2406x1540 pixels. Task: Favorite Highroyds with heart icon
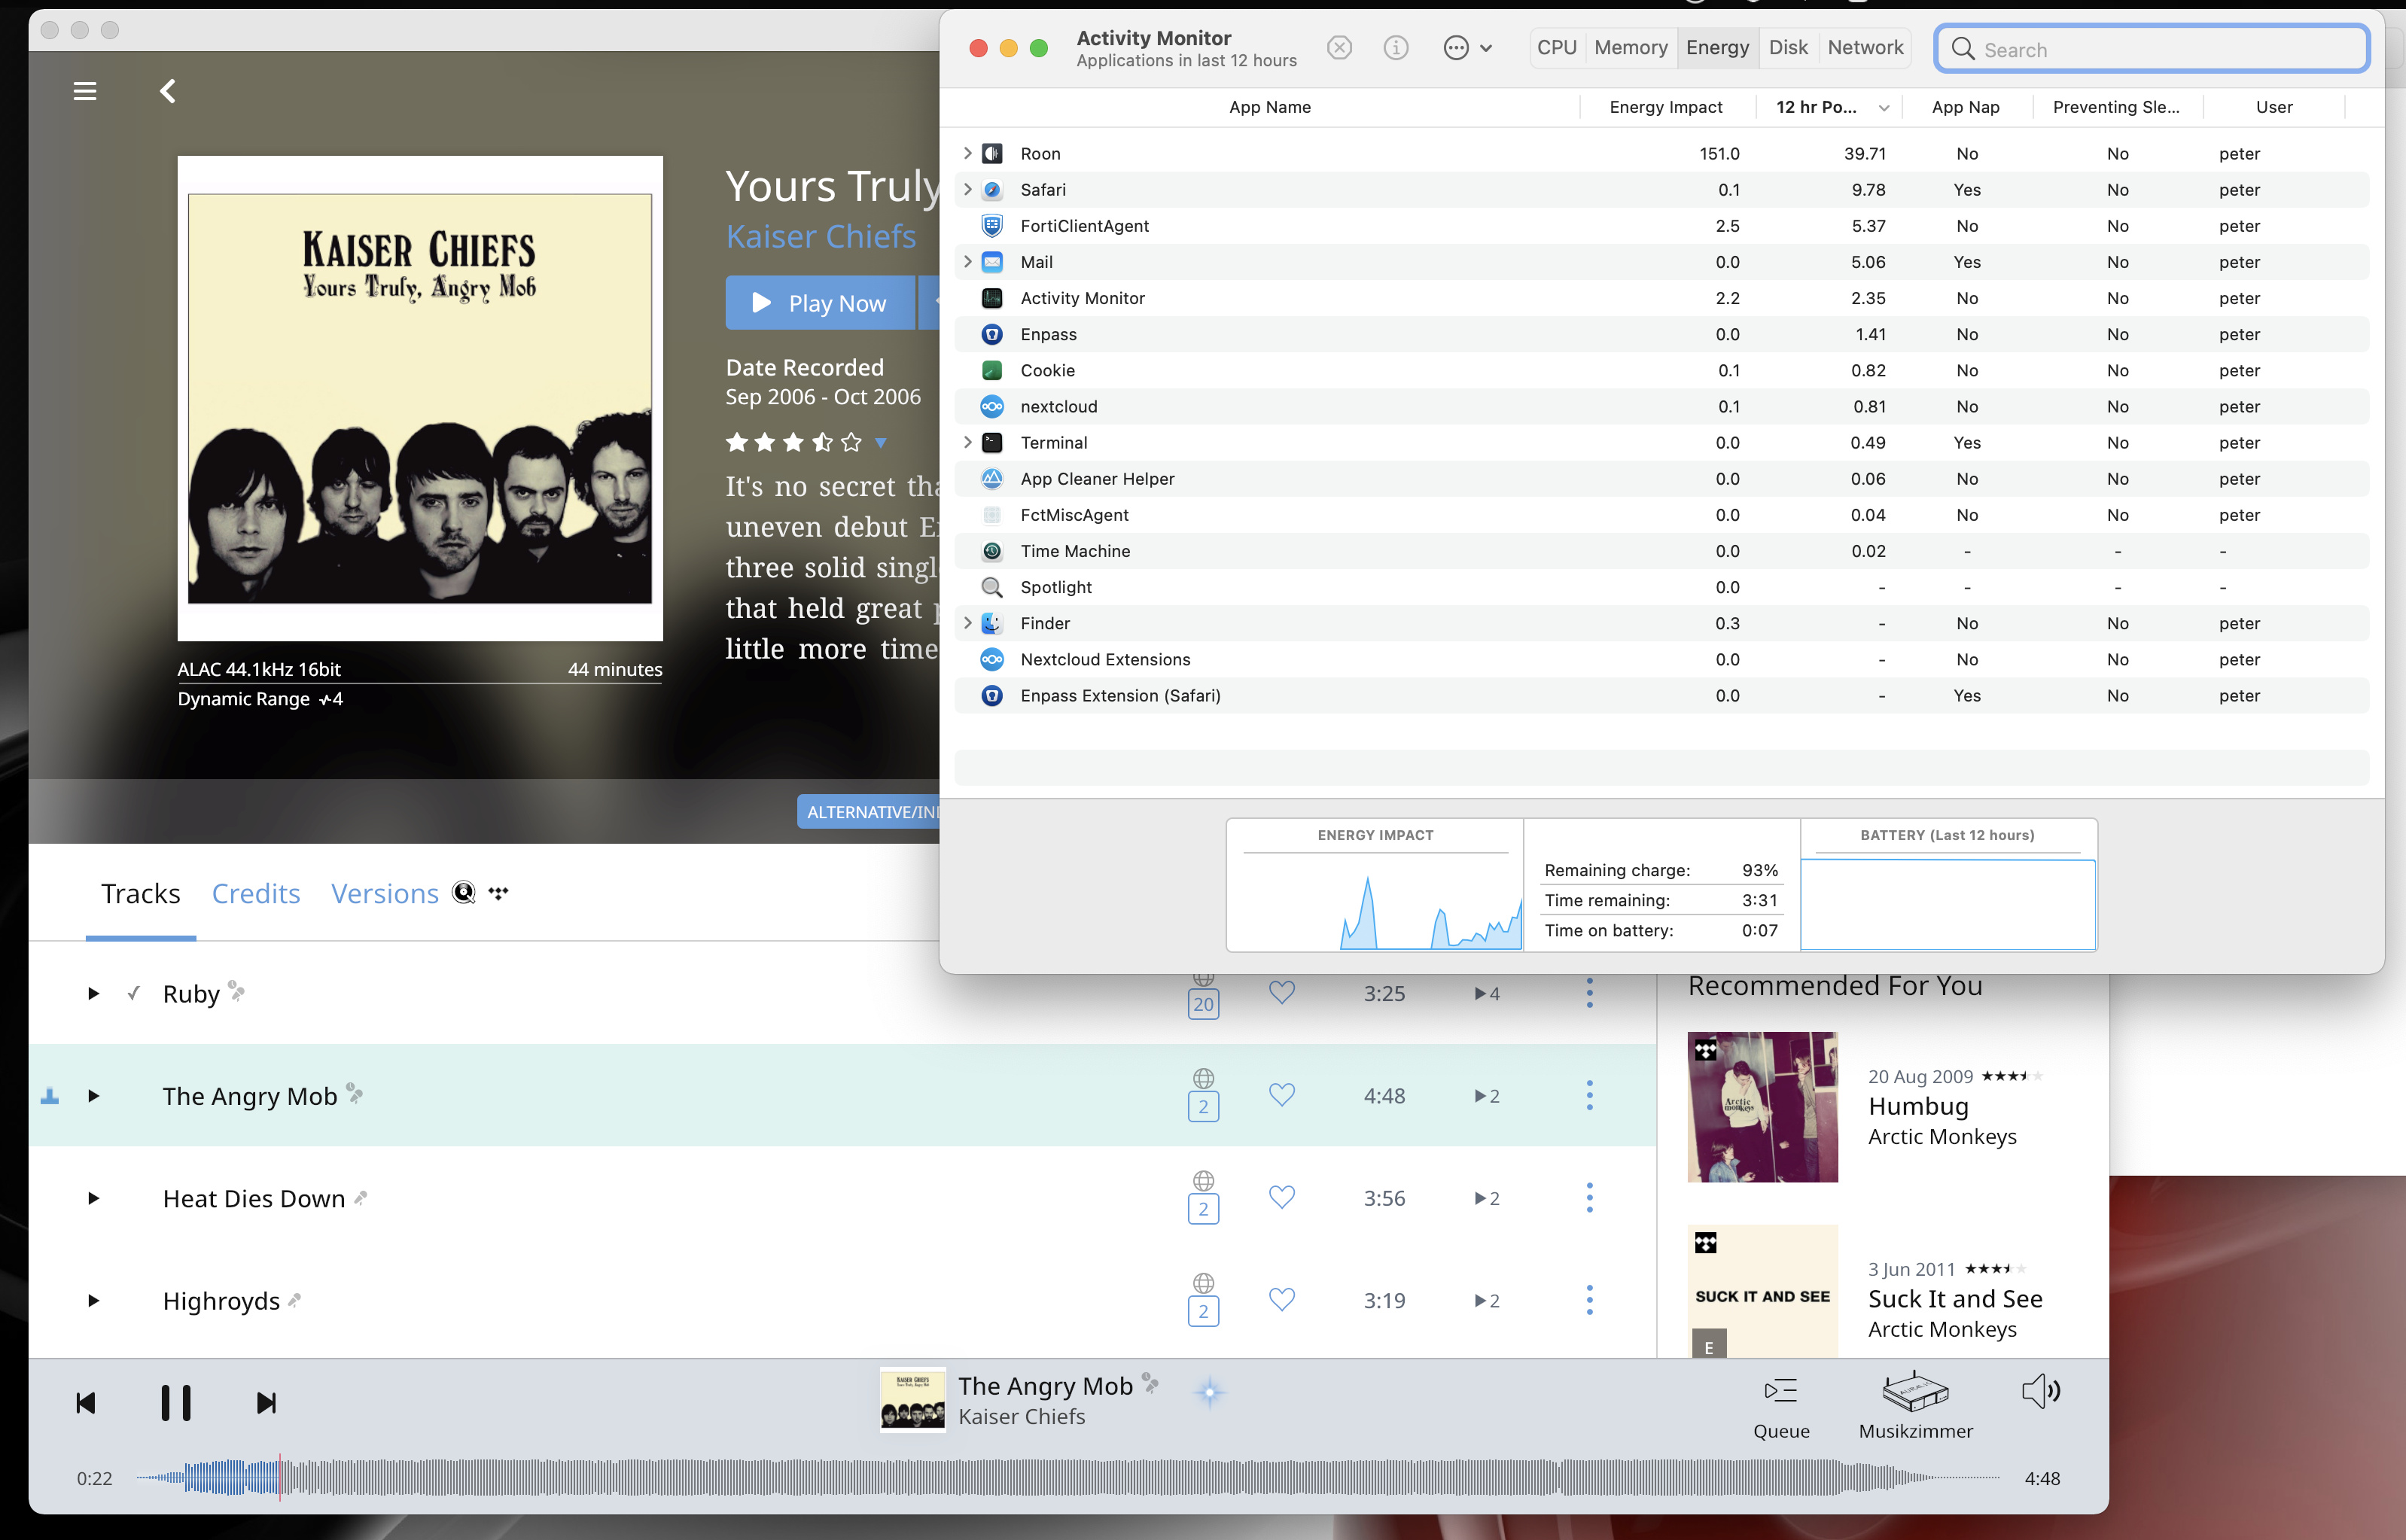click(1281, 1299)
